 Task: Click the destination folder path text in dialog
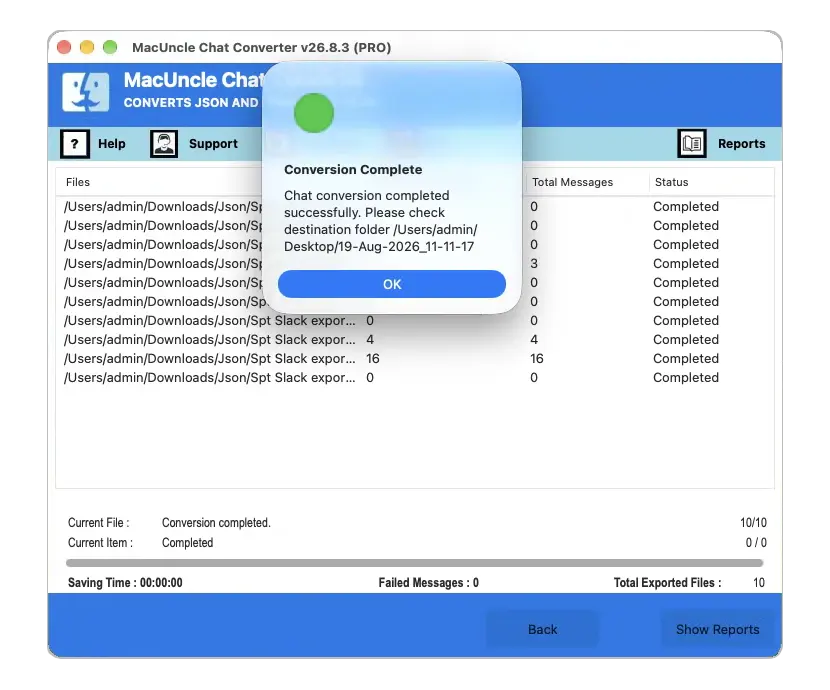coord(381,238)
